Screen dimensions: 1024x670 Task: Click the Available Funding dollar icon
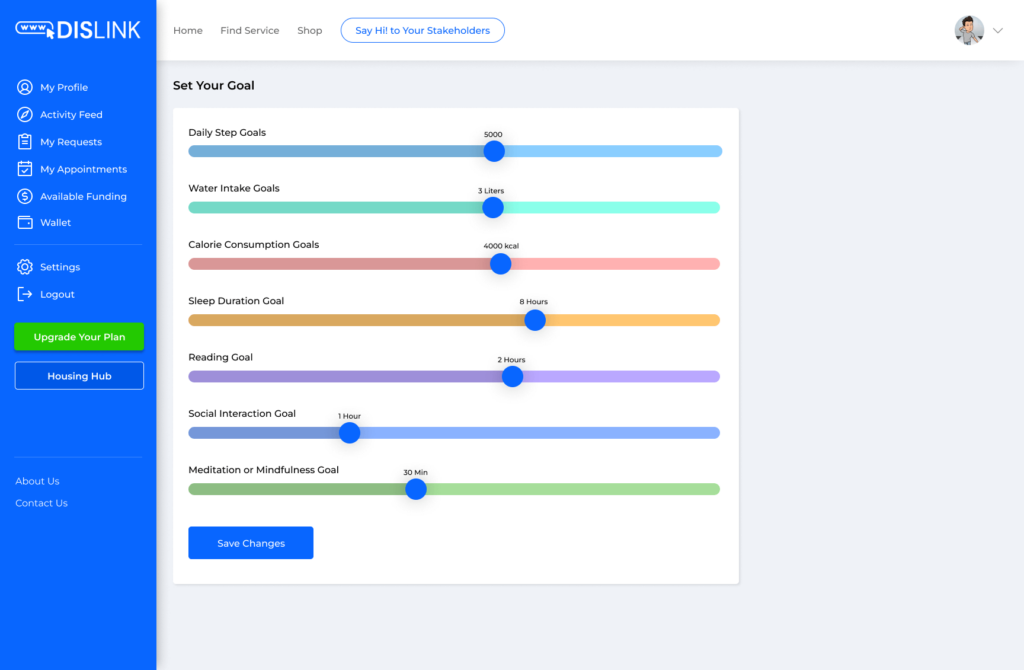click(x=25, y=196)
